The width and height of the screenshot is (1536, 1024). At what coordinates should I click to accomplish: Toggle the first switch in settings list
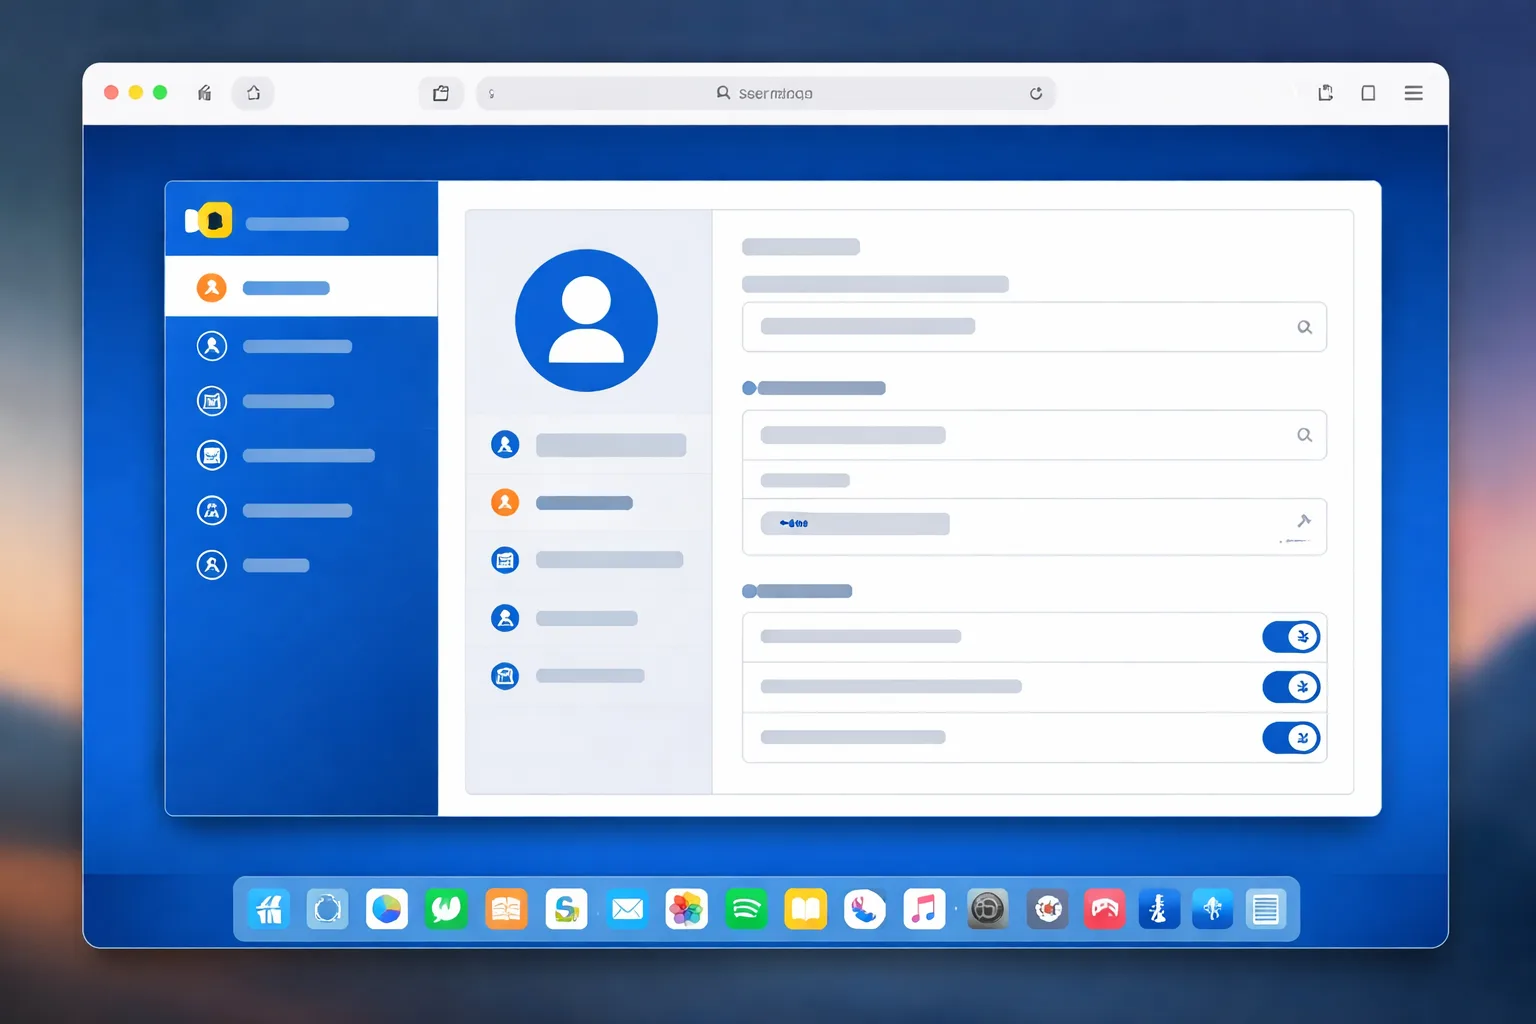point(1291,637)
